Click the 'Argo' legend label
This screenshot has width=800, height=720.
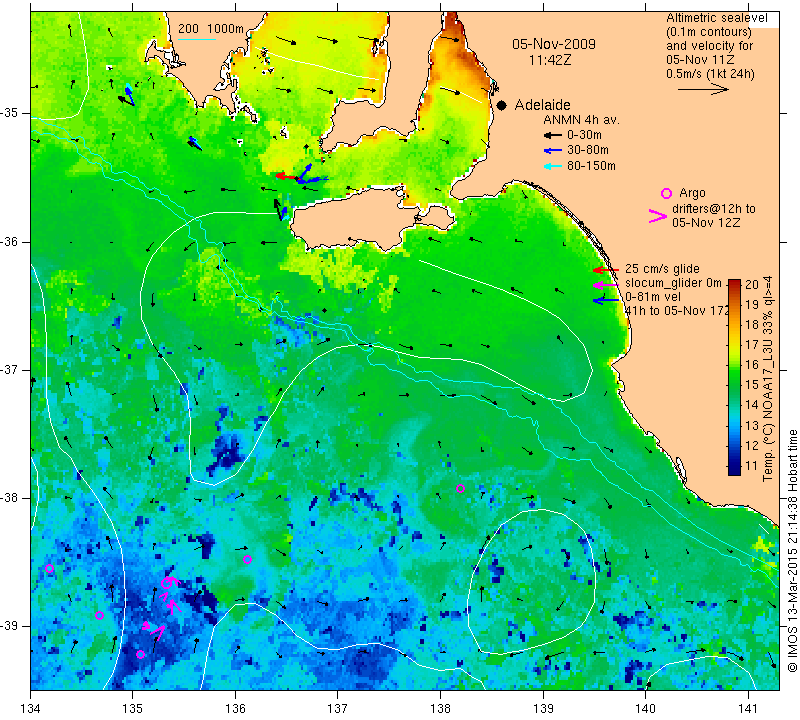click(692, 193)
